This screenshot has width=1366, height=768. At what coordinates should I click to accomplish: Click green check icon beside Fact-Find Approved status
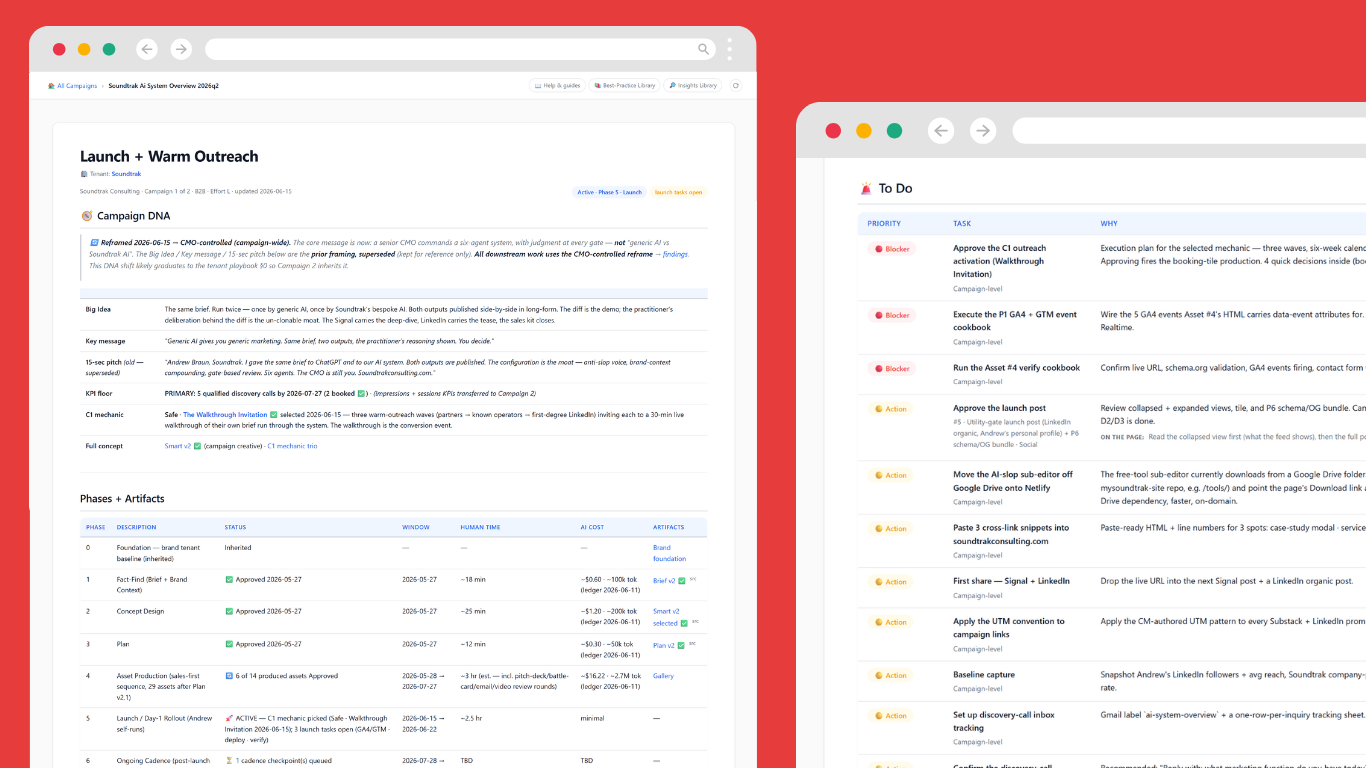pyautogui.click(x=229, y=580)
